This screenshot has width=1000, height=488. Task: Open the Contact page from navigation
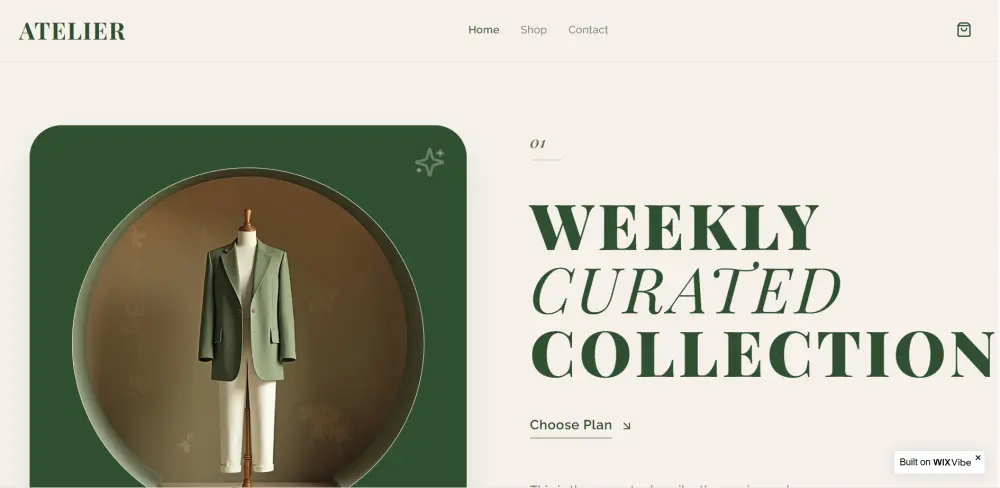588,30
